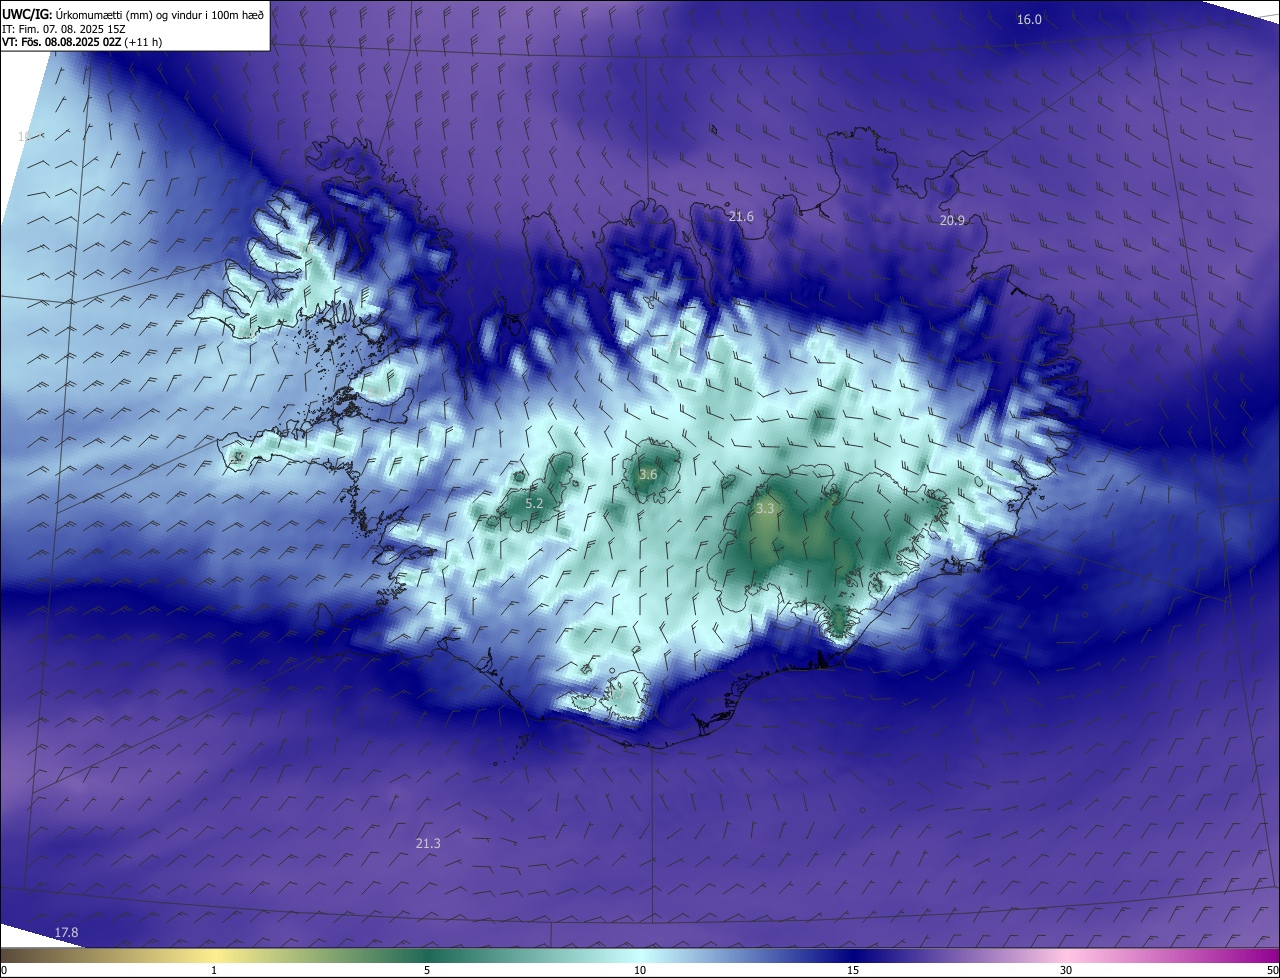The height and width of the screenshot is (978, 1280).
Task: Click the 16.0 value on the map
Action: tap(1029, 20)
